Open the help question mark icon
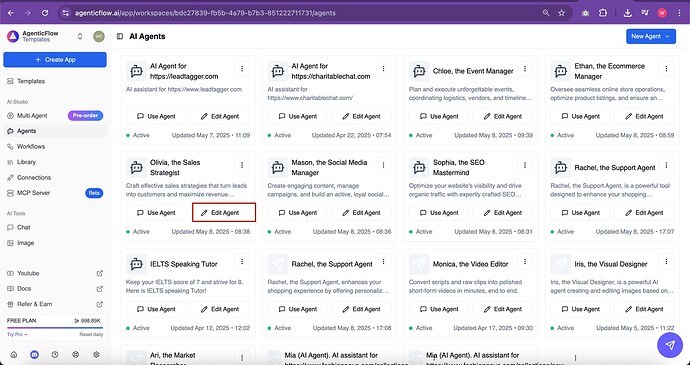Screen dimensions: 690x365 point(55,355)
